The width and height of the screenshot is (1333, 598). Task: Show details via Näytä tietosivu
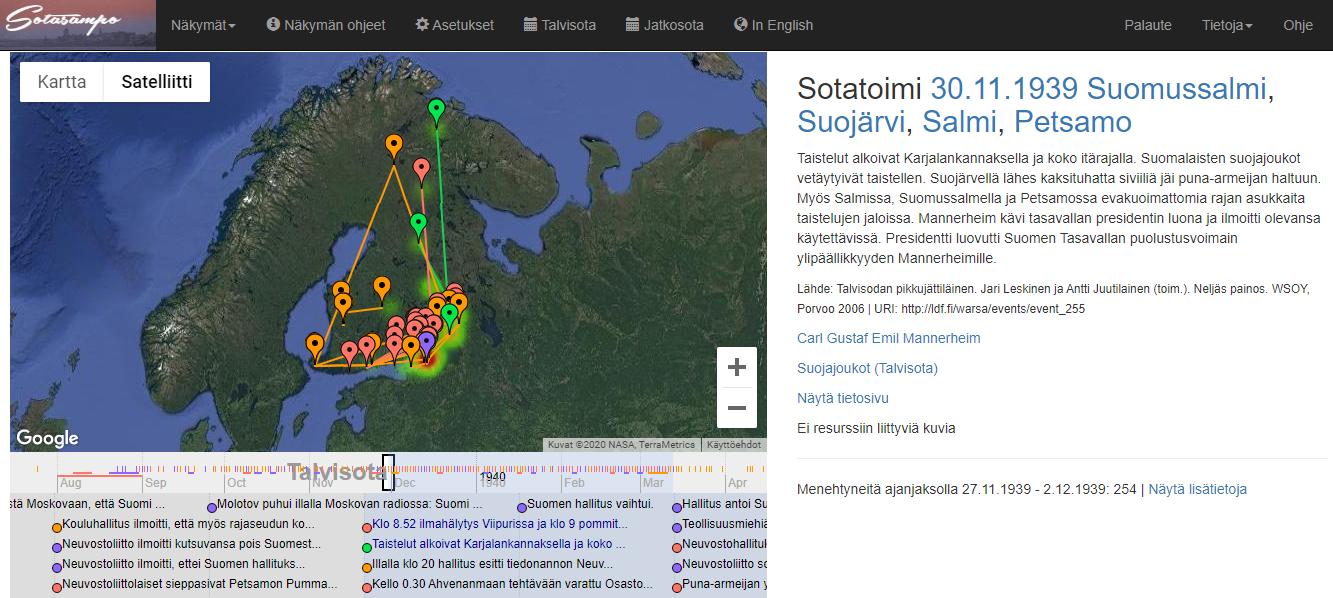point(842,398)
